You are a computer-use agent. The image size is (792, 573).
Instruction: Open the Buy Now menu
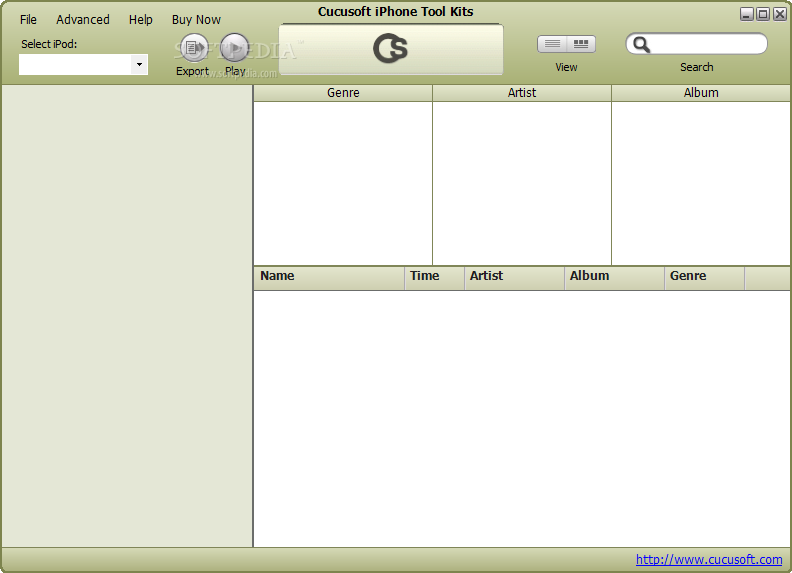(196, 20)
